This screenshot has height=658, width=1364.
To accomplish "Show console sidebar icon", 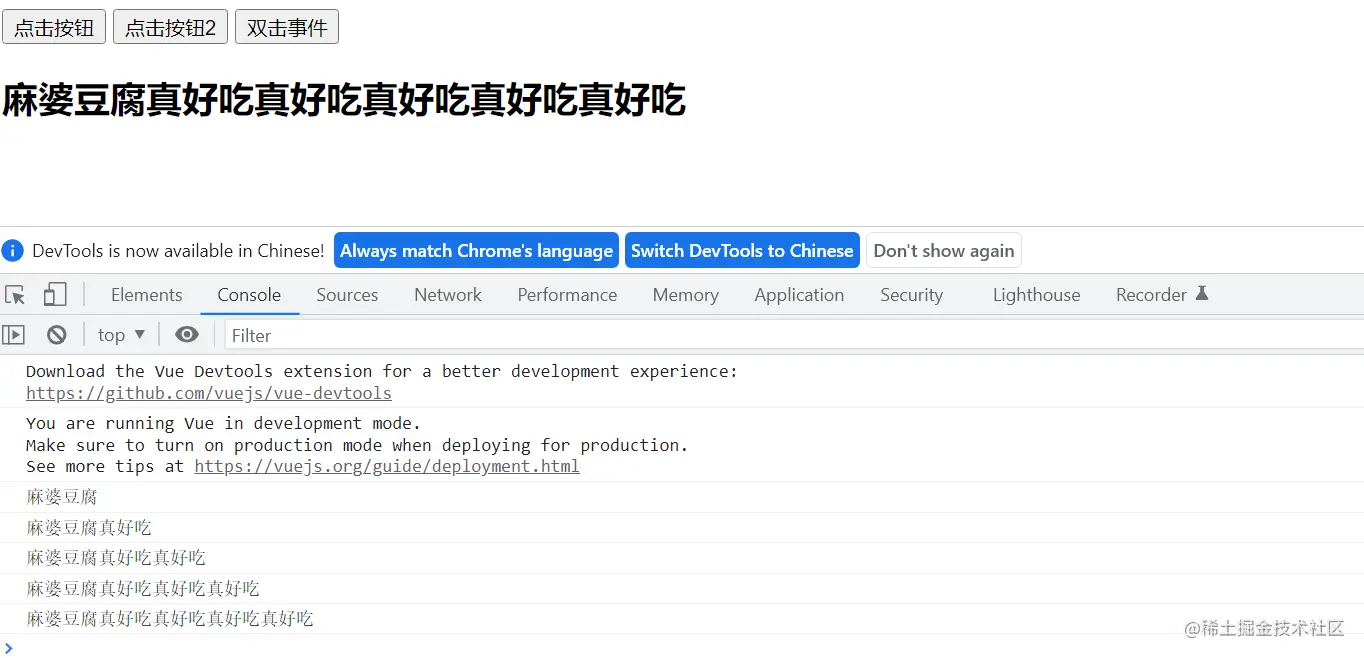I will click(14, 335).
